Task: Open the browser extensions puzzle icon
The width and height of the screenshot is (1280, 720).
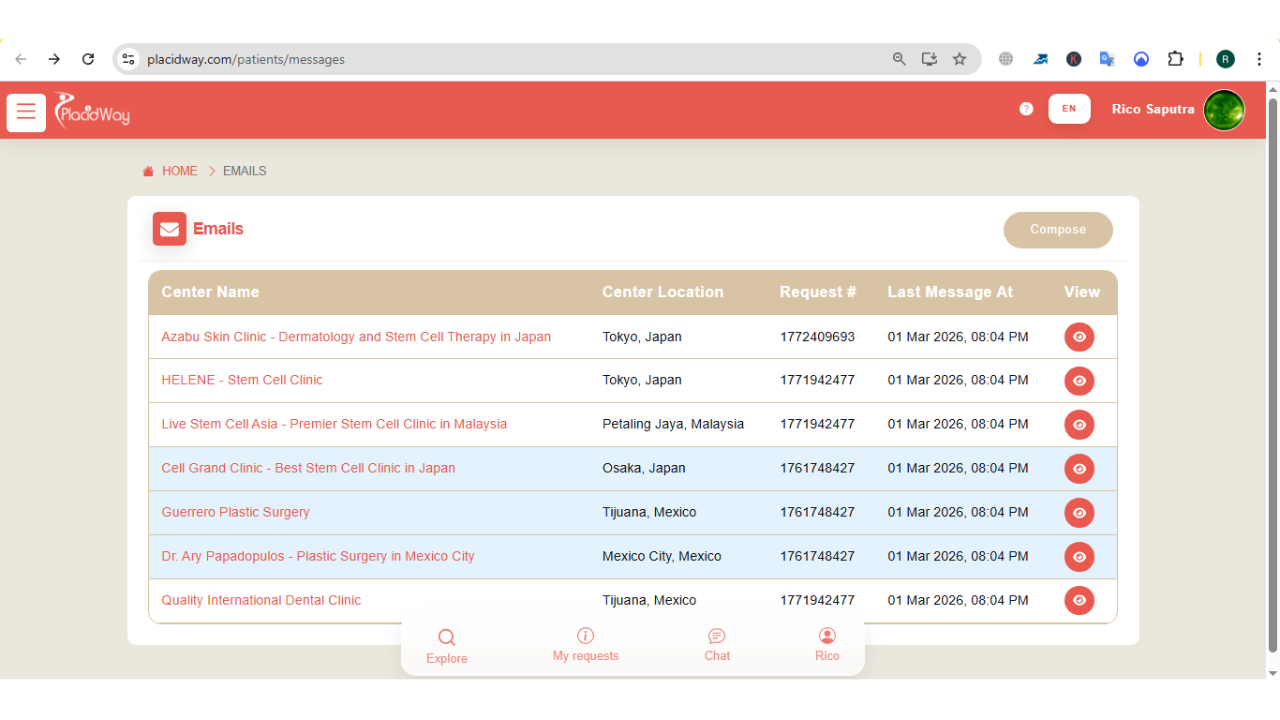Action: pyautogui.click(x=1175, y=58)
